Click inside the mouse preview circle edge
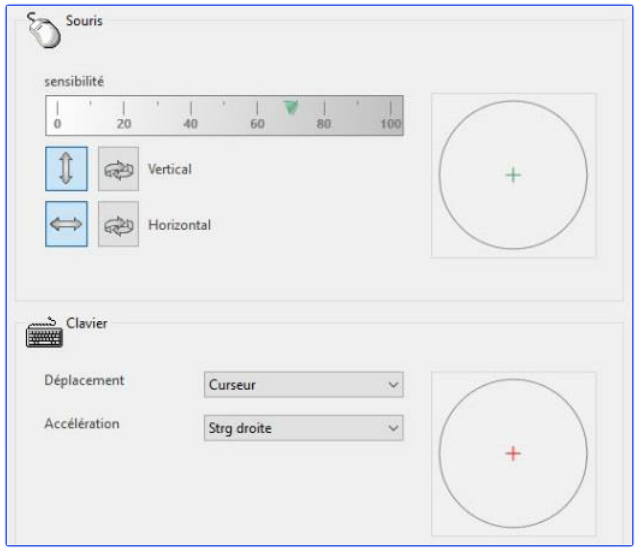Image resolution: width=638 pixels, height=553 pixels. 443,175
